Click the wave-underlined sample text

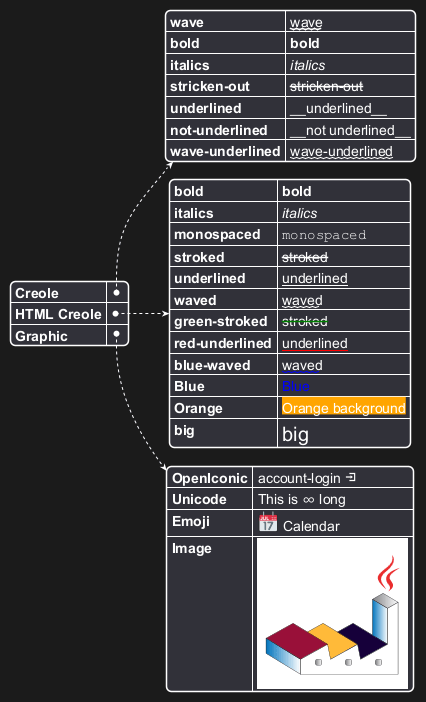click(341, 151)
